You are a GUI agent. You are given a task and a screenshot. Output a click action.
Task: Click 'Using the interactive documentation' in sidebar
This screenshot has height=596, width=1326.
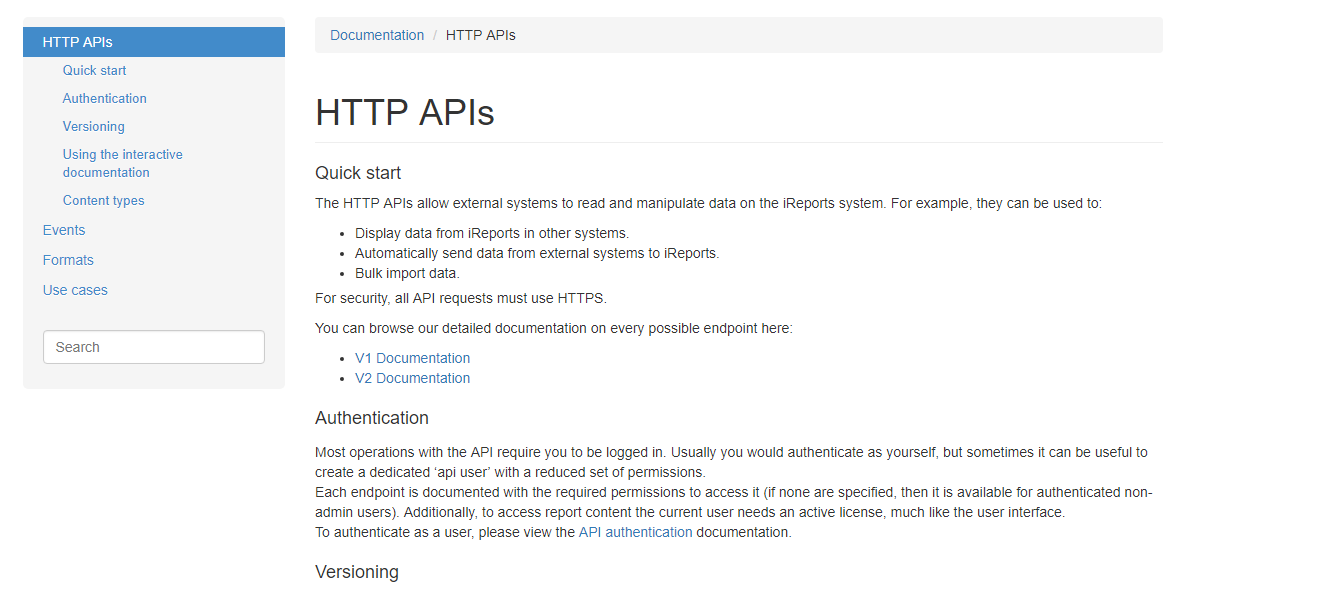[122, 163]
